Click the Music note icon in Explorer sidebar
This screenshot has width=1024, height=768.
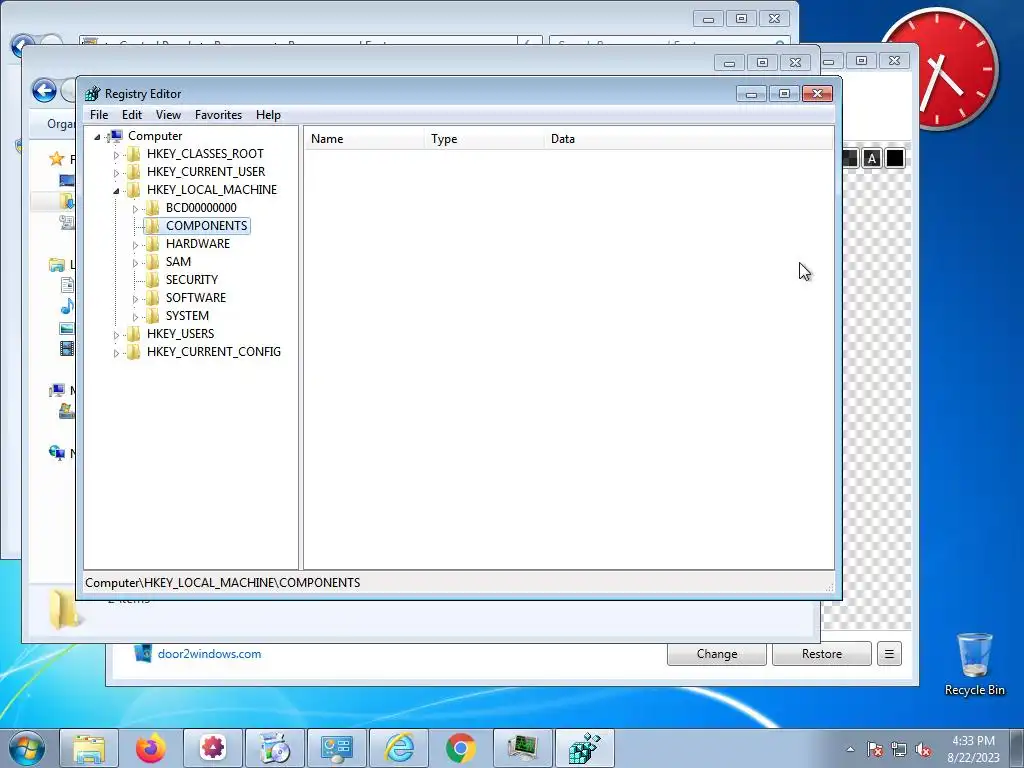pos(67,306)
